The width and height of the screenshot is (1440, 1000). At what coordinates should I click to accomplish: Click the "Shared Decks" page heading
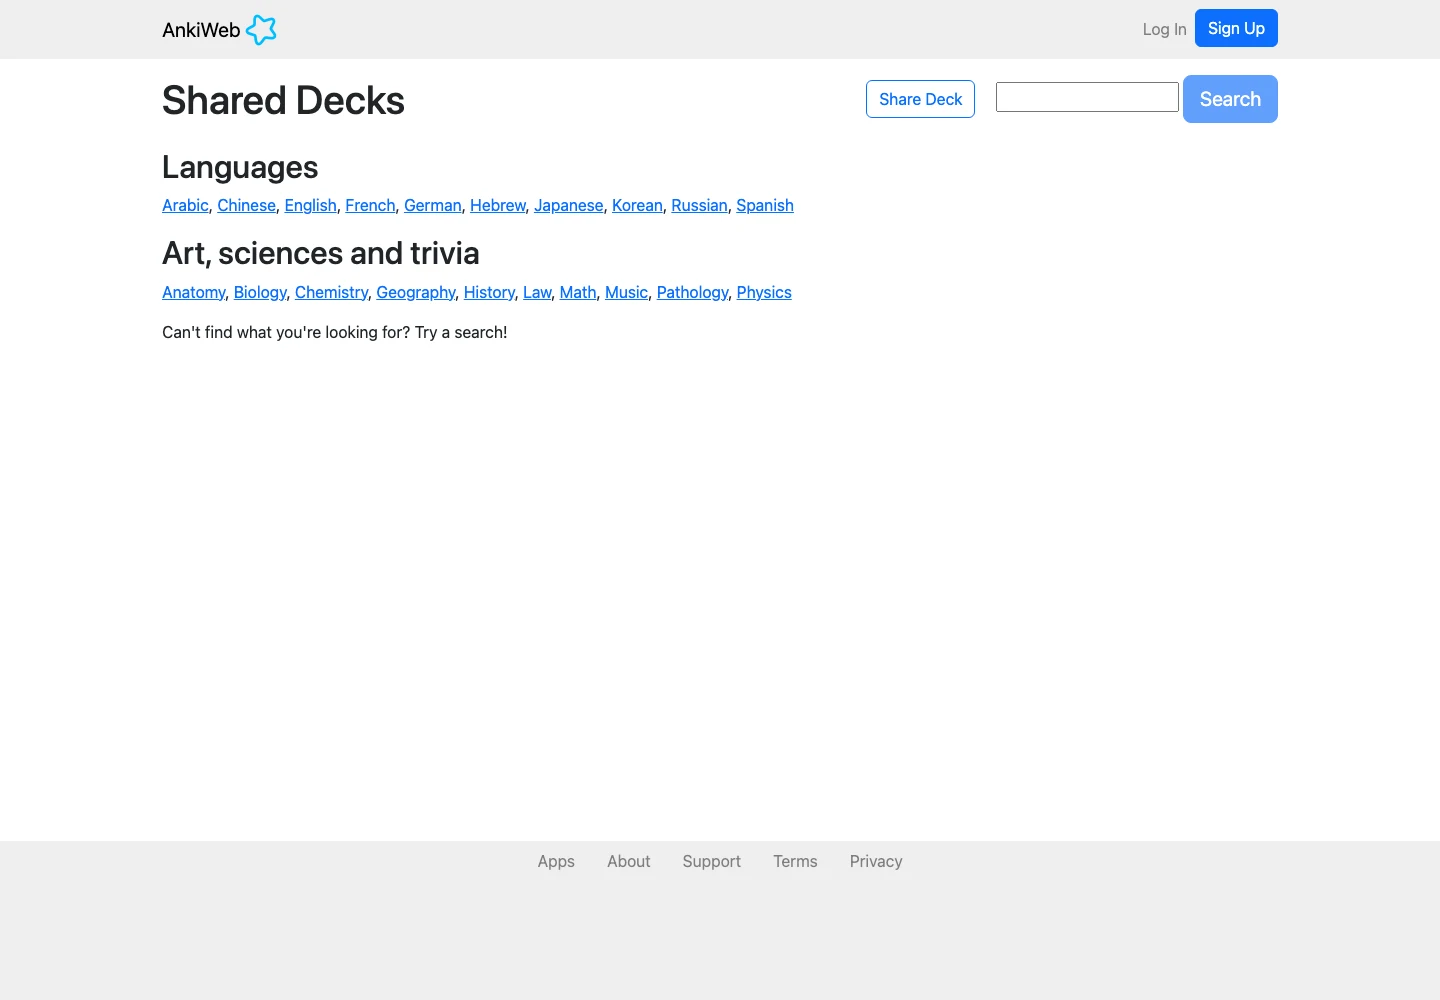click(283, 100)
